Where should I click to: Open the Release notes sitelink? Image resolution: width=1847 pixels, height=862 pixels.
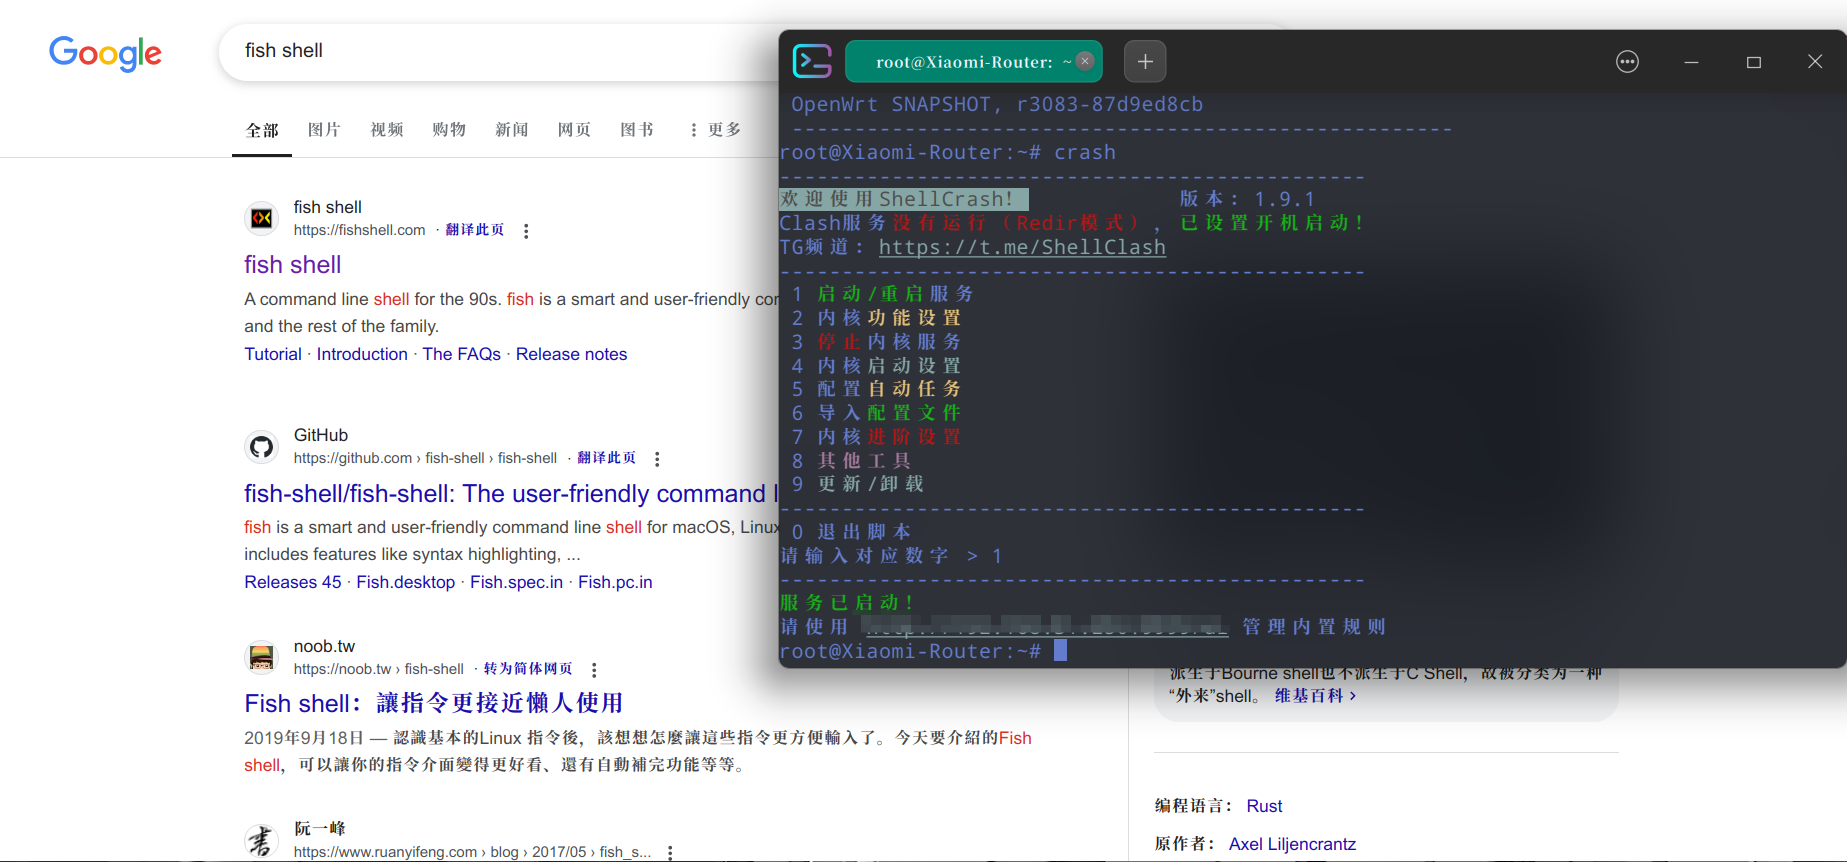click(571, 354)
